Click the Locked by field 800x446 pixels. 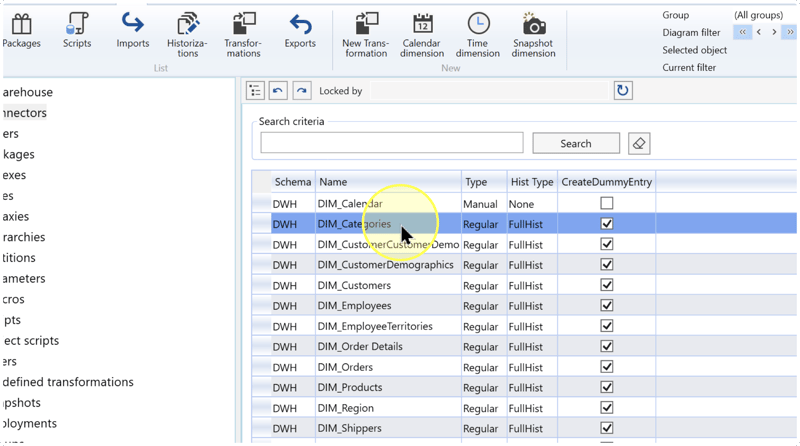coord(489,91)
